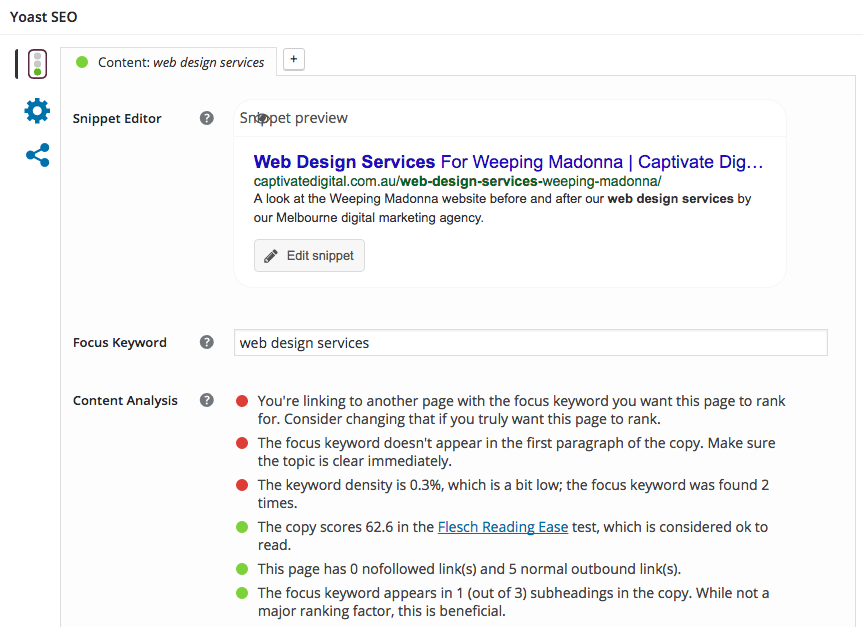Open the Flesch Reading Ease link
This screenshot has width=863, height=627.
[502, 527]
